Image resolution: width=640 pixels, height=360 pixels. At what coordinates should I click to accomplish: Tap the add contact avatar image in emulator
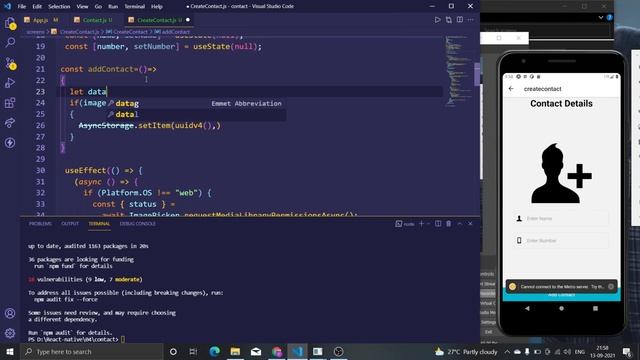(x=561, y=173)
